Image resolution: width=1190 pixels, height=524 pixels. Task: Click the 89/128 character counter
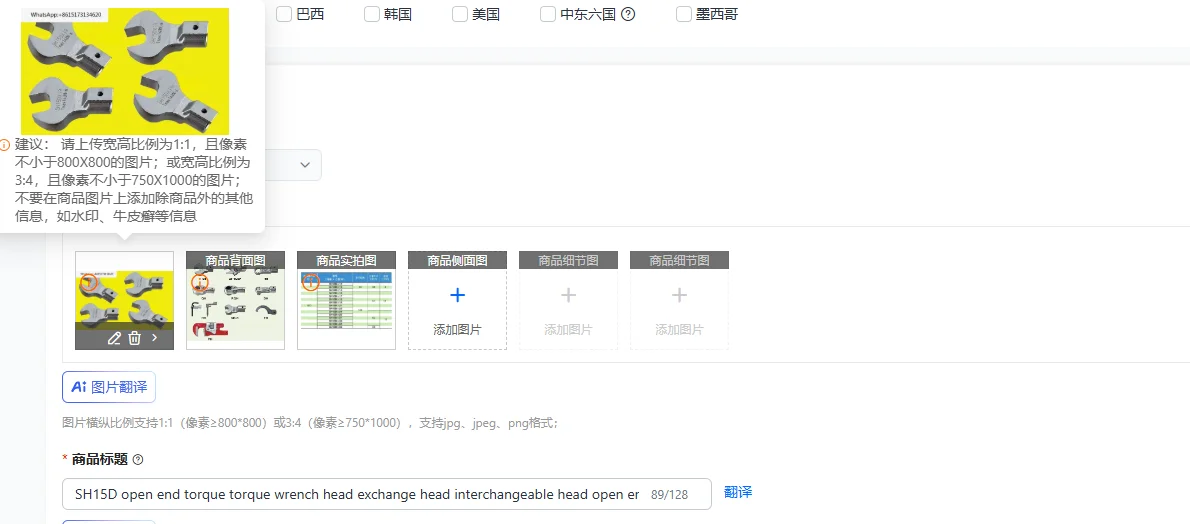[x=669, y=494]
